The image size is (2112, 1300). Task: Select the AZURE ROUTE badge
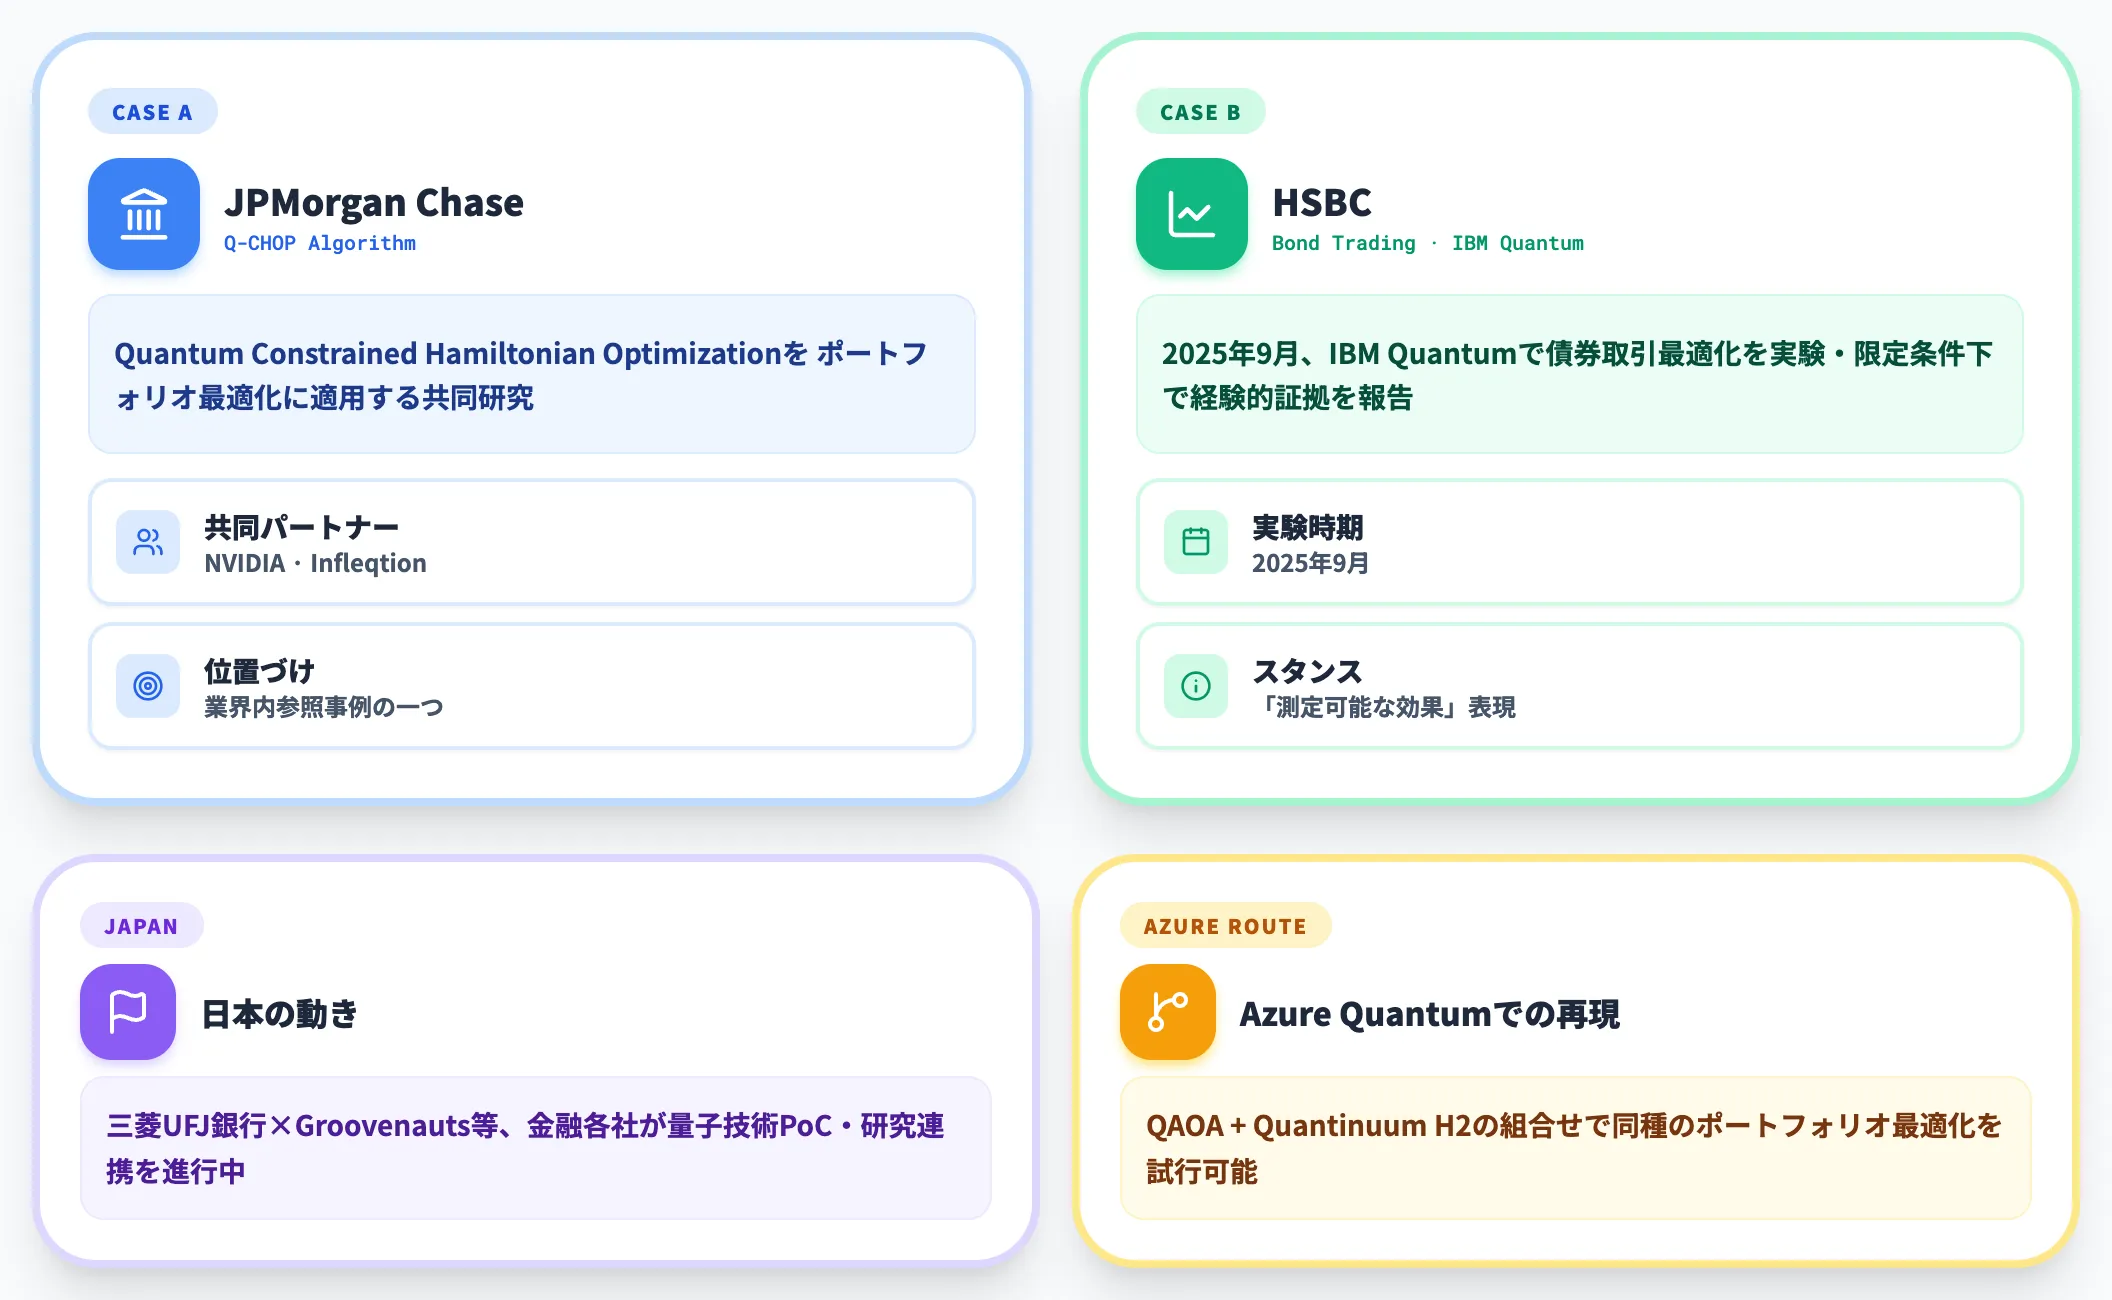1225,926
